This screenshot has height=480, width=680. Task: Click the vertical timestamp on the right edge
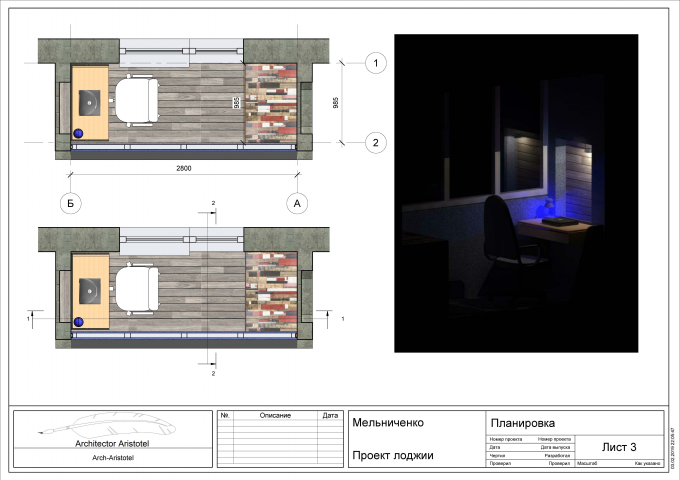tap(673, 448)
